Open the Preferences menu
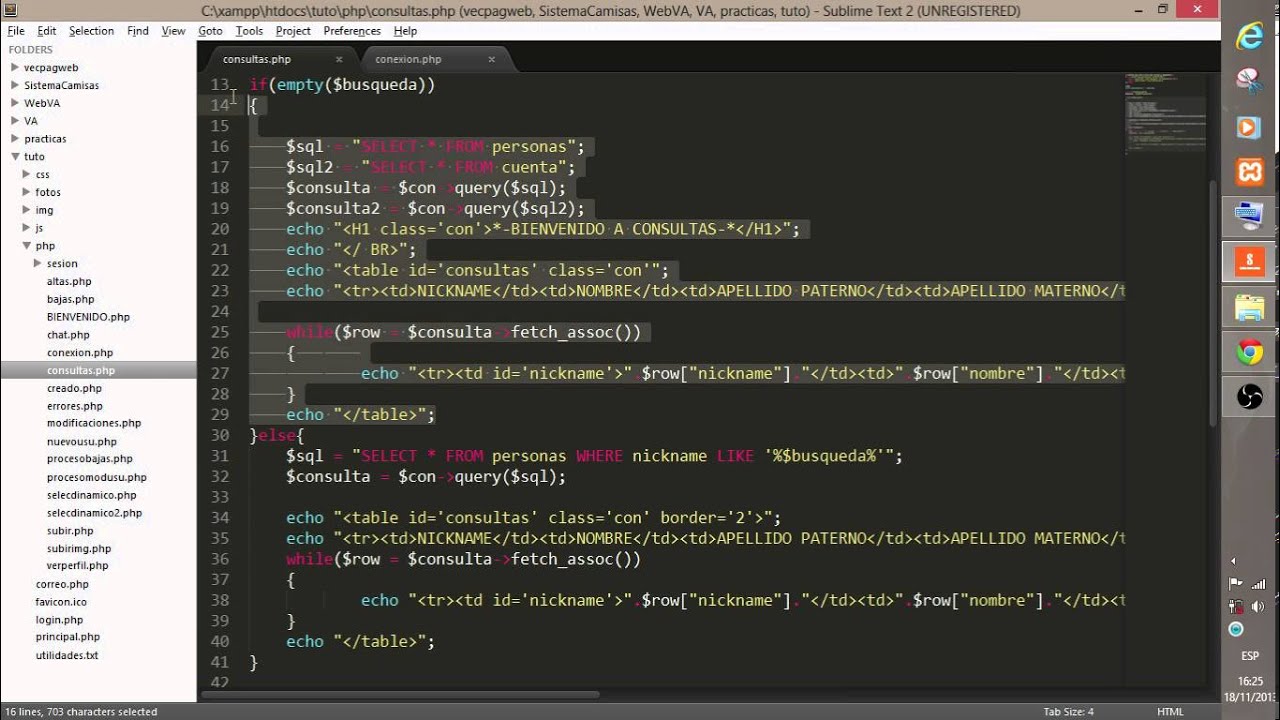The height and width of the screenshot is (720, 1280). click(352, 31)
